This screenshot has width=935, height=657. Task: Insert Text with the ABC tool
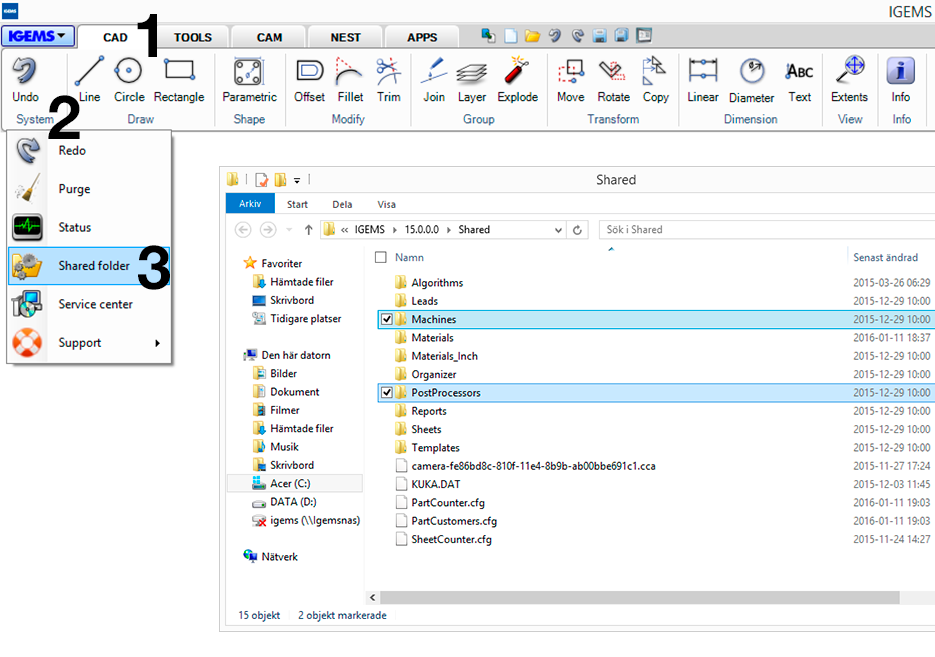coord(800,80)
